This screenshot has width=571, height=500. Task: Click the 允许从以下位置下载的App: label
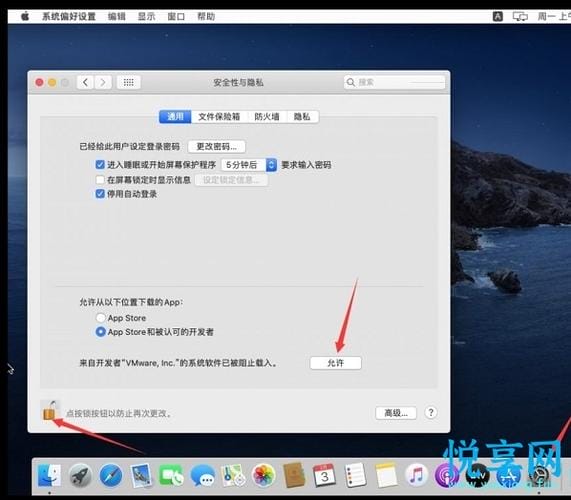[x=131, y=302]
